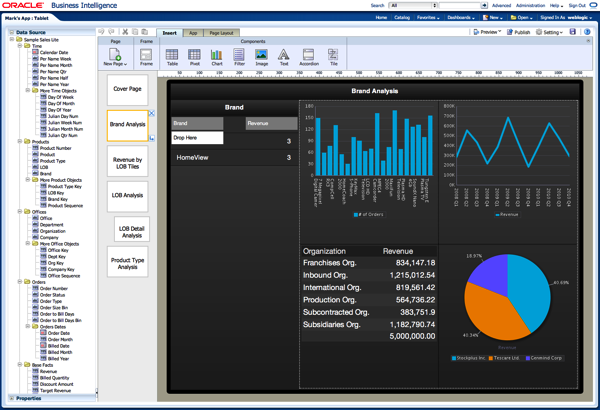This screenshot has height=410, width=600.
Task: Click the Redo arrow icon
Action: 111,32
